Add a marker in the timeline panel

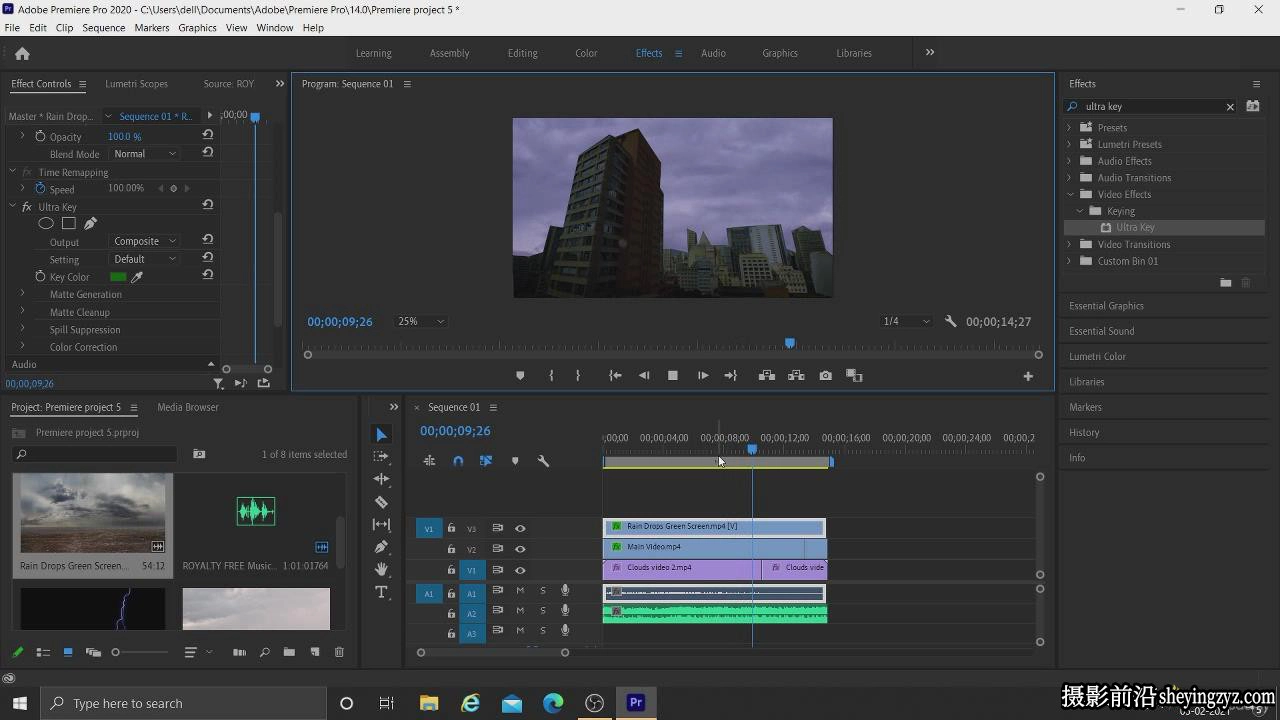(x=515, y=461)
